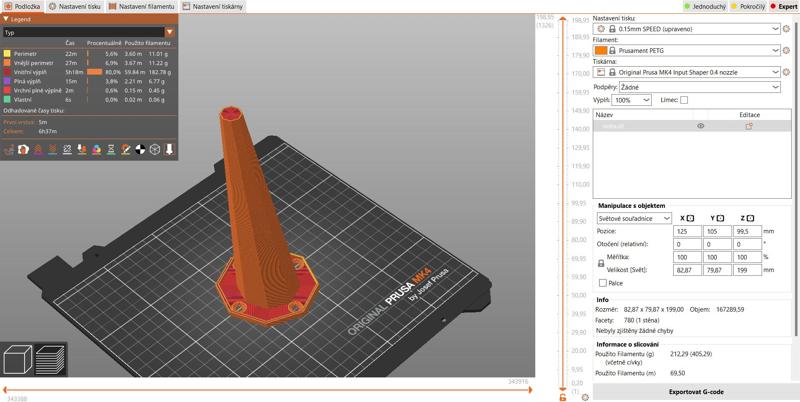This screenshot has width=800, height=402.
Task: Click the Měřítka X scale field
Action: click(687, 257)
